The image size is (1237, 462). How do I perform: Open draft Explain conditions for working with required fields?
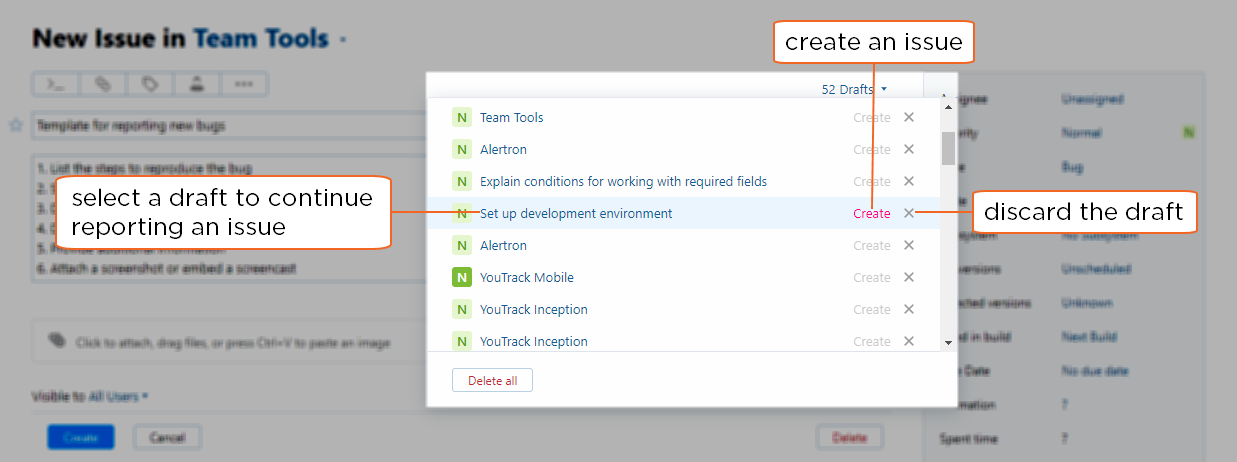click(624, 181)
